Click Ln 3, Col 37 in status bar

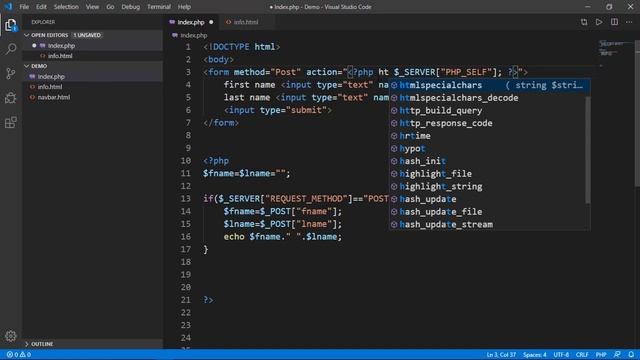pyautogui.click(x=501, y=355)
